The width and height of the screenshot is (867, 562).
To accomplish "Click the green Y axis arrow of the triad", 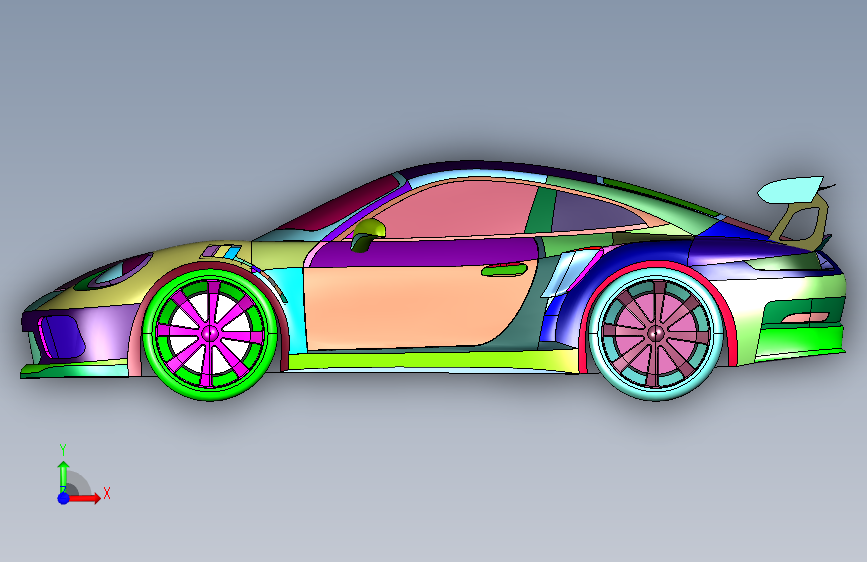I will [x=63, y=476].
